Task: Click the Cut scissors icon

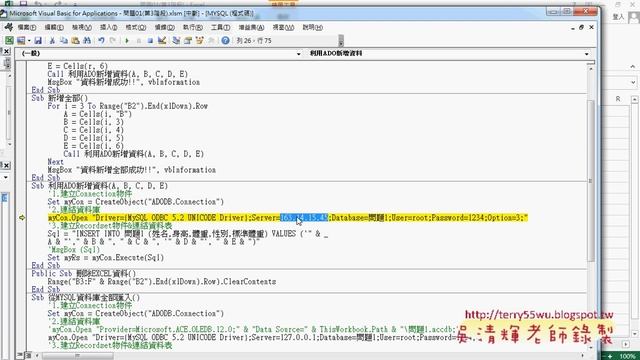Action: click(52, 40)
